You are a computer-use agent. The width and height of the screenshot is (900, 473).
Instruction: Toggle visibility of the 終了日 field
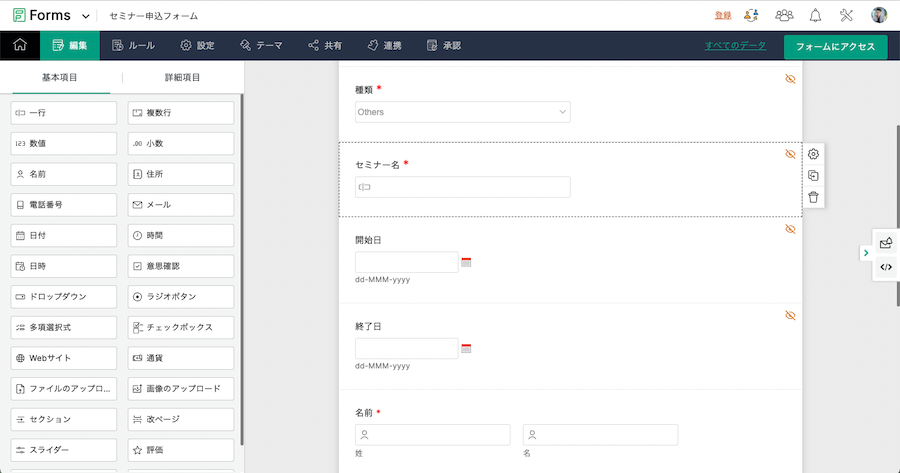click(790, 315)
